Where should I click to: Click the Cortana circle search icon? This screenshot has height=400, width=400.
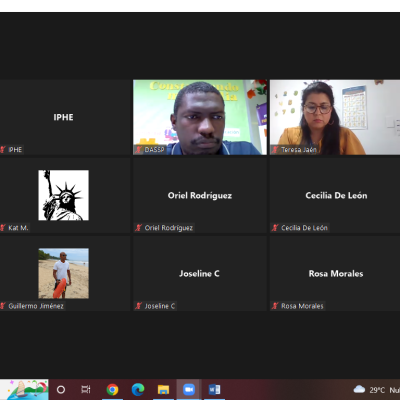tap(61, 389)
